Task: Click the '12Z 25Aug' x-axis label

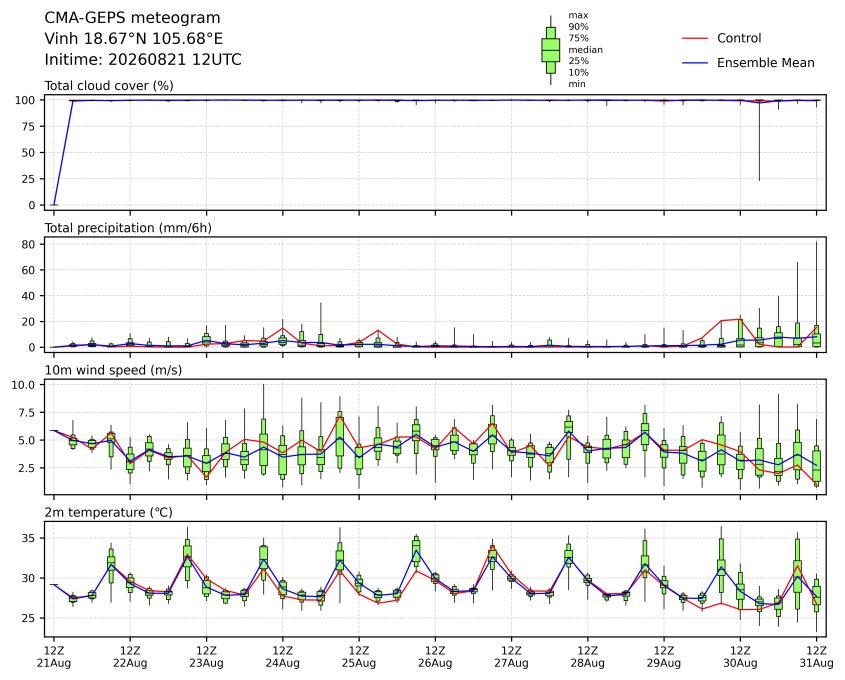Action: click(359, 657)
